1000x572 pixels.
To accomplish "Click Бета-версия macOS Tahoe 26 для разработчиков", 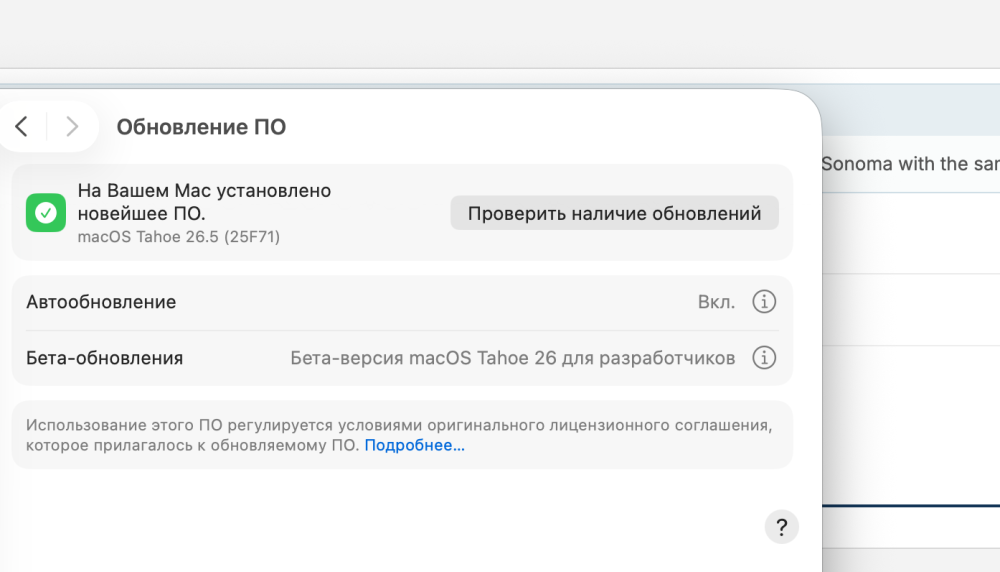I will [513, 358].
